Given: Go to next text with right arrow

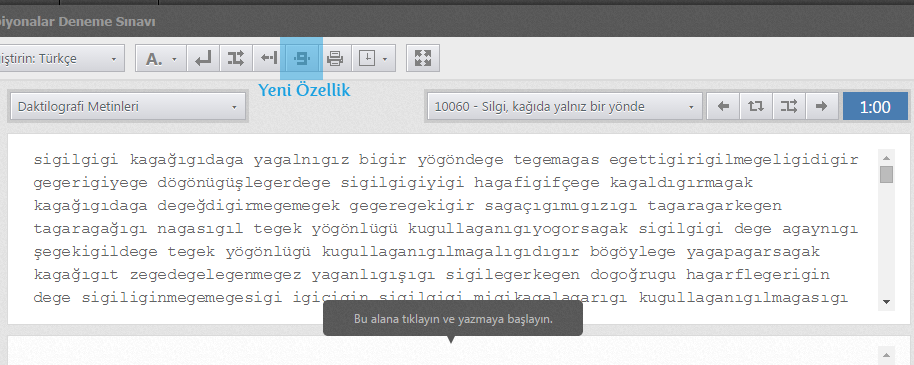Looking at the screenshot, I should coord(821,107).
